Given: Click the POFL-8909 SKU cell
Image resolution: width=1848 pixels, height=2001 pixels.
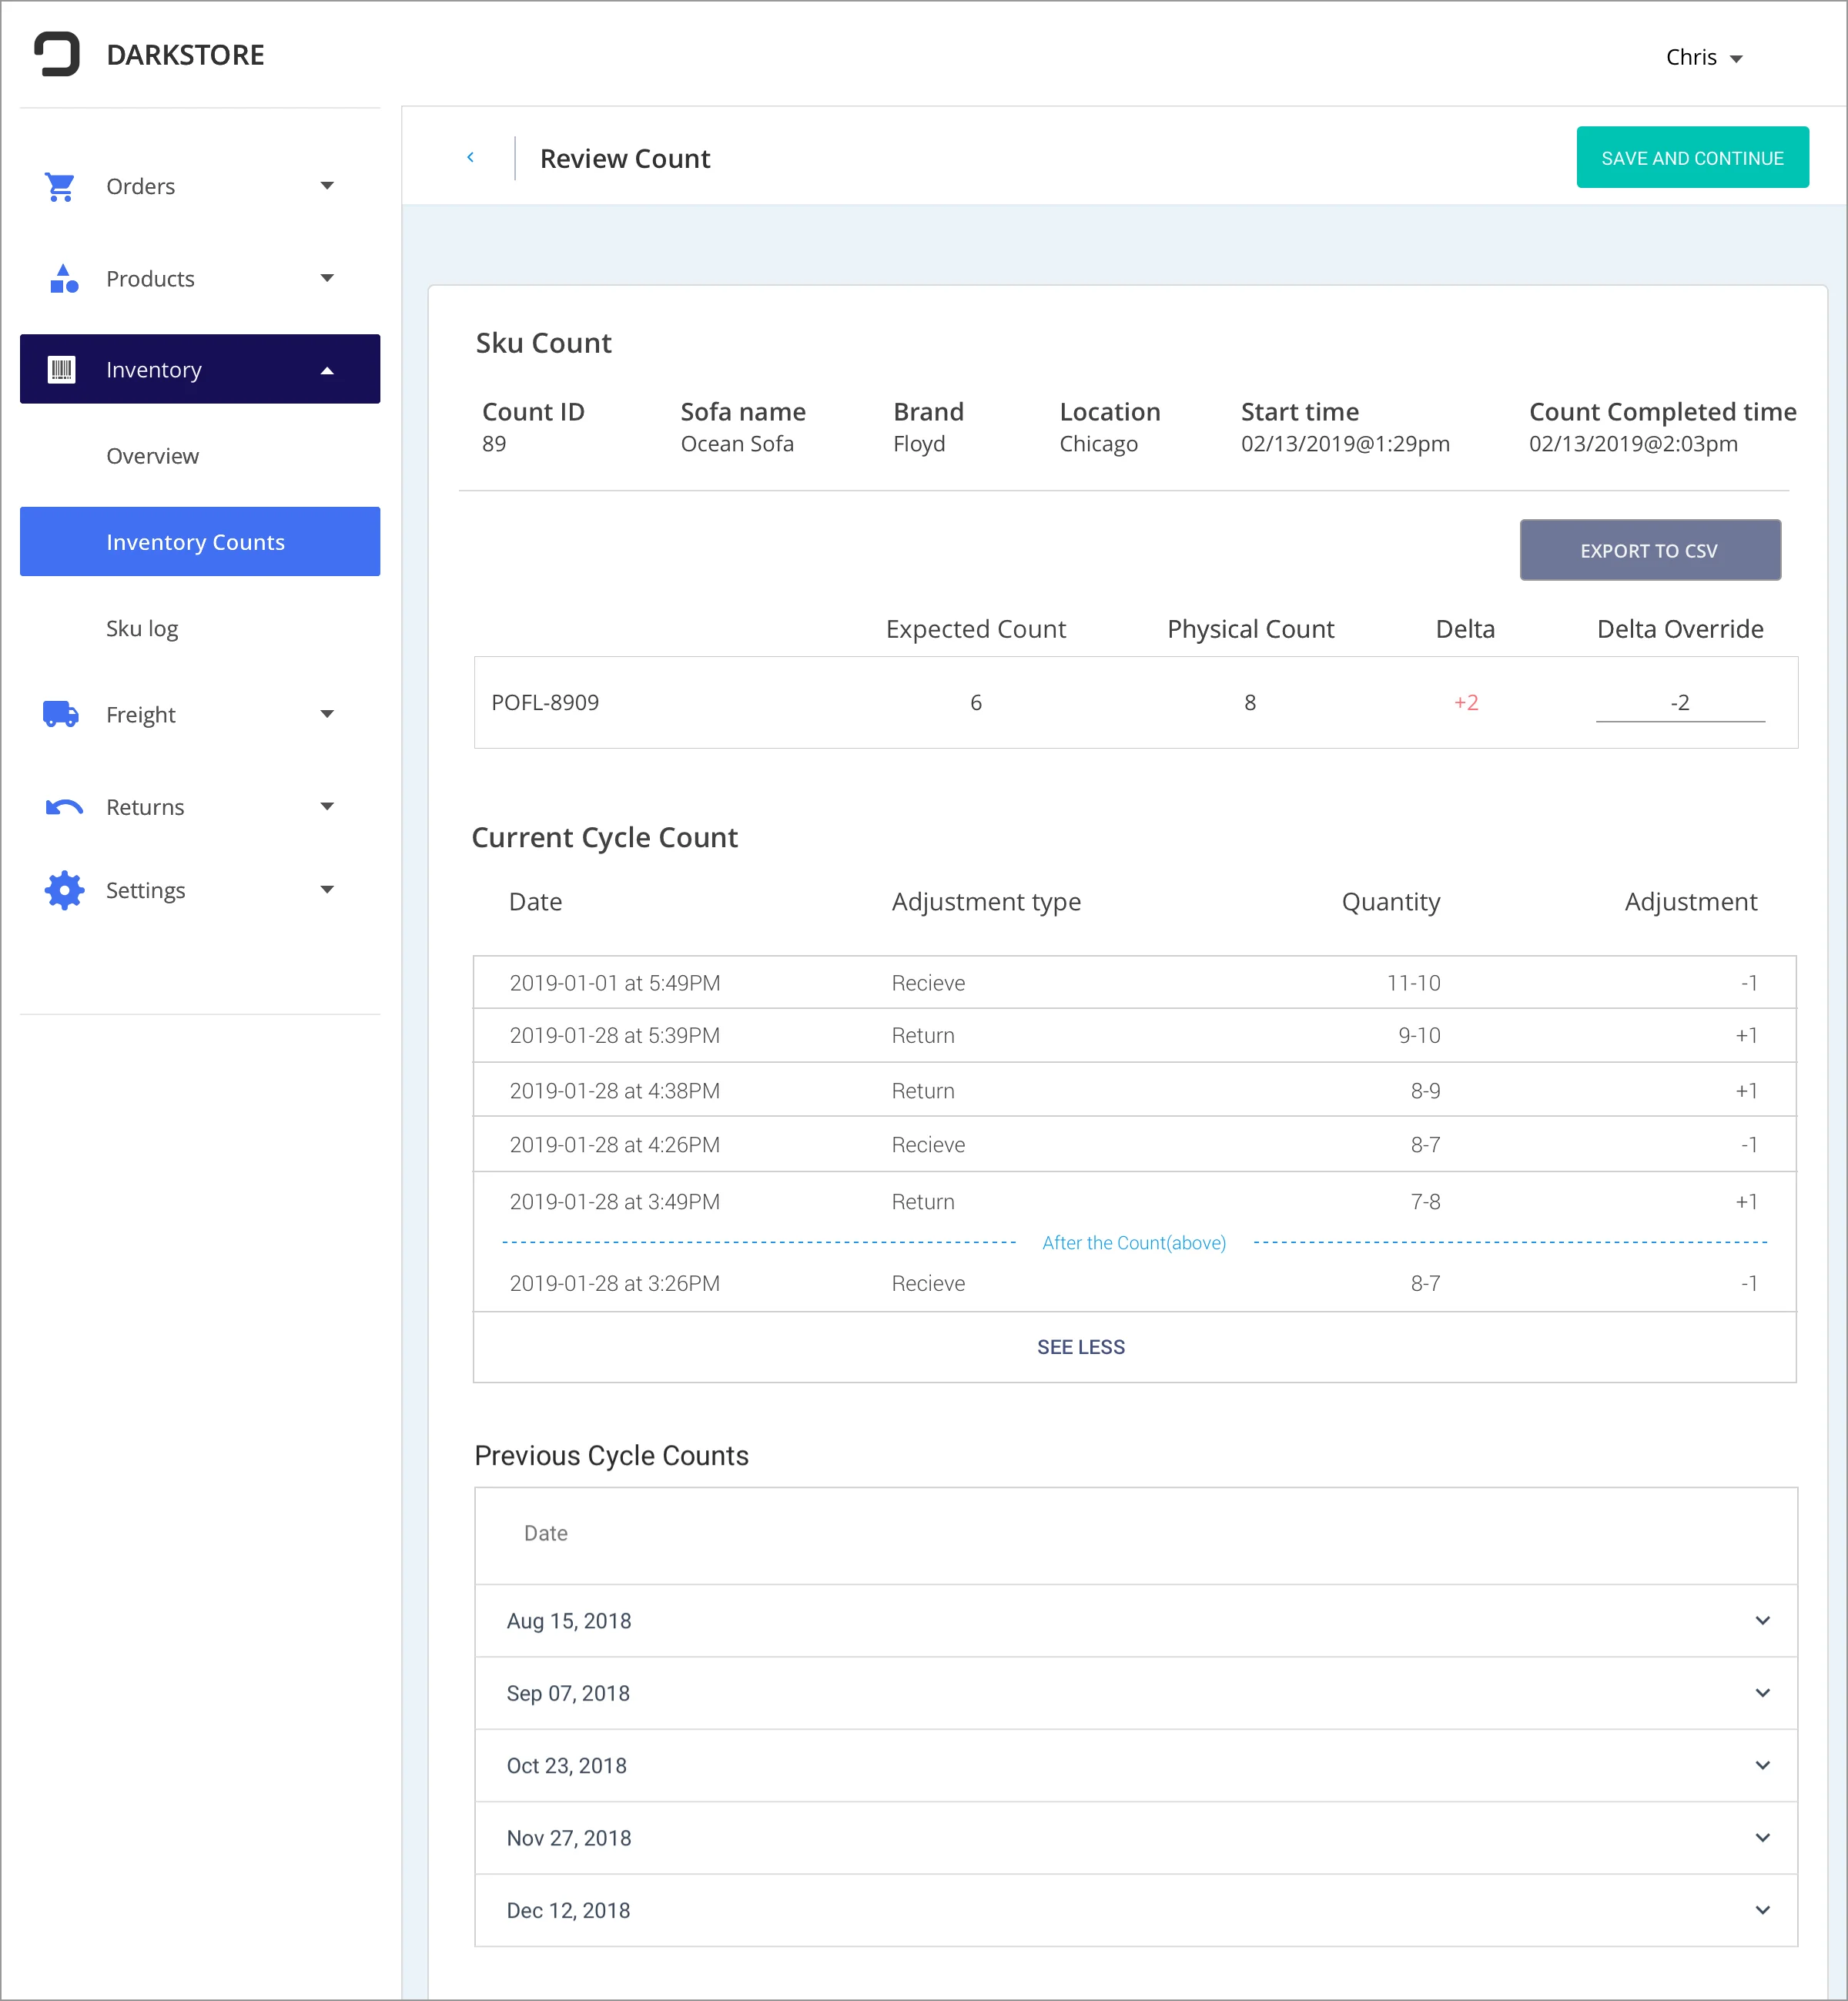Looking at the screenshot, I should coord(545,702).
